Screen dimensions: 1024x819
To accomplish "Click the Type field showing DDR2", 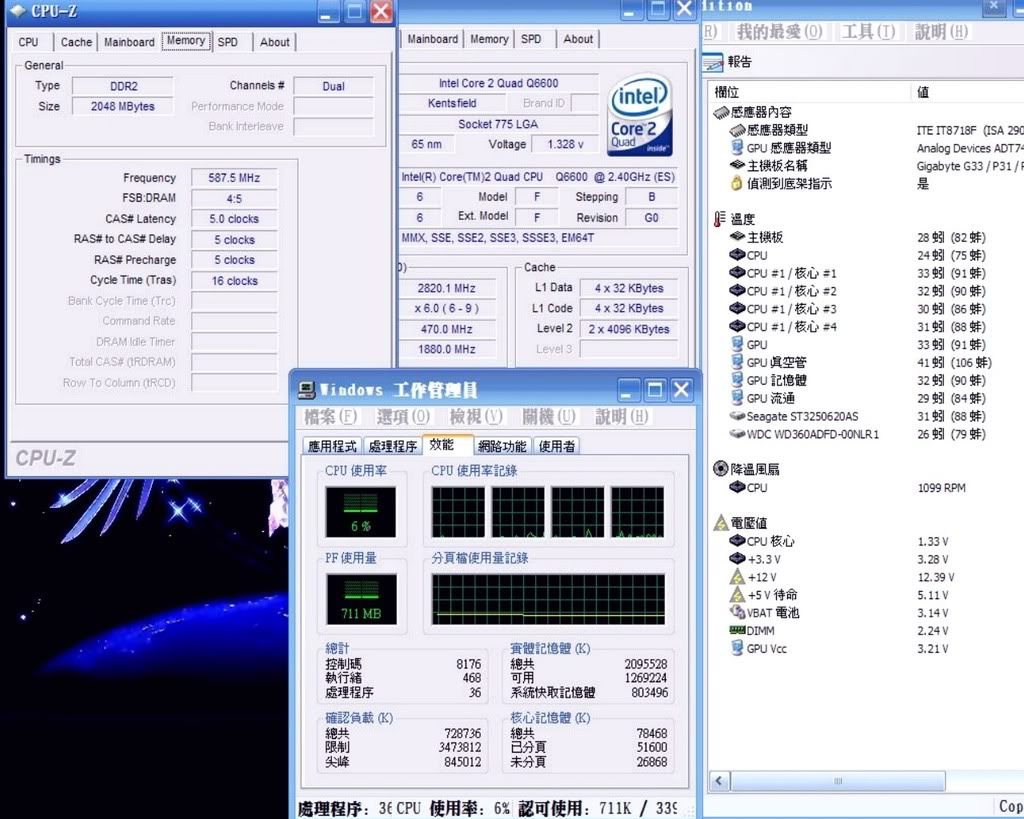I will (123, 86).
